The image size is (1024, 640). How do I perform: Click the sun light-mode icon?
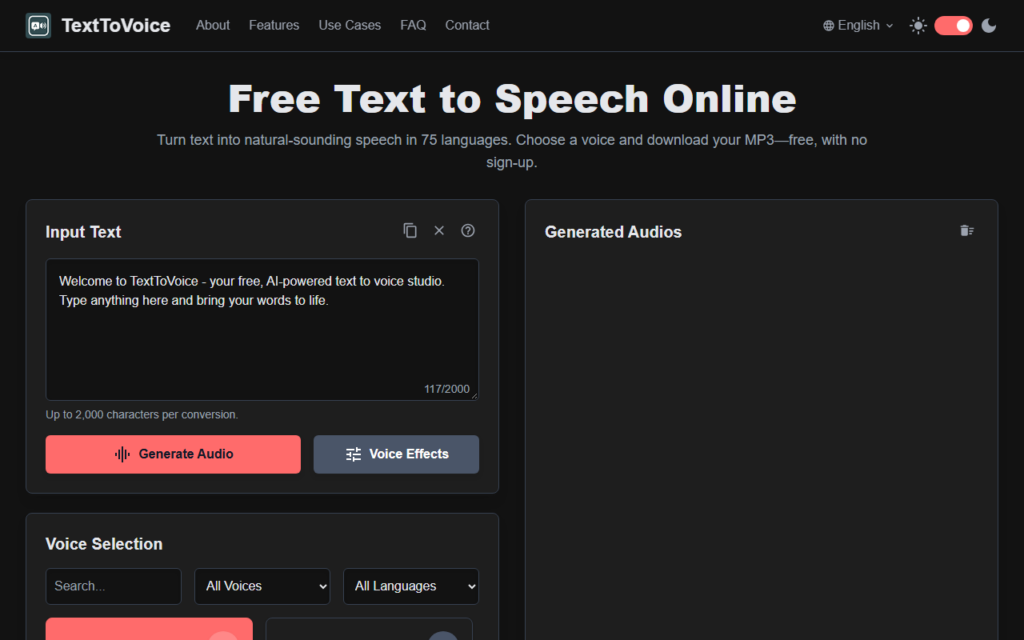point(918,25)
